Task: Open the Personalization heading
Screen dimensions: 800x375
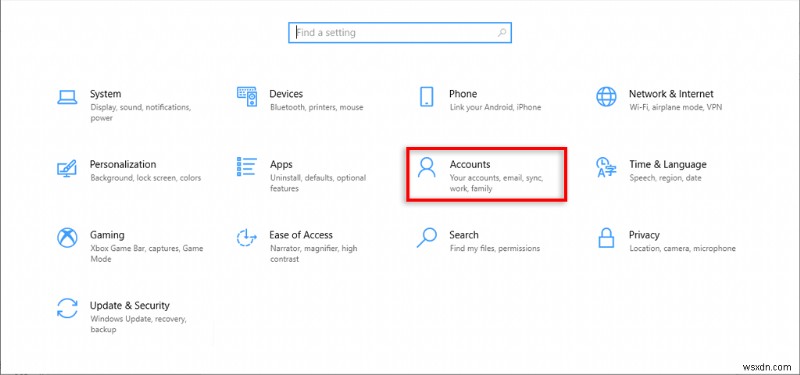Action: pyautogui.click(x=123, y=164)
